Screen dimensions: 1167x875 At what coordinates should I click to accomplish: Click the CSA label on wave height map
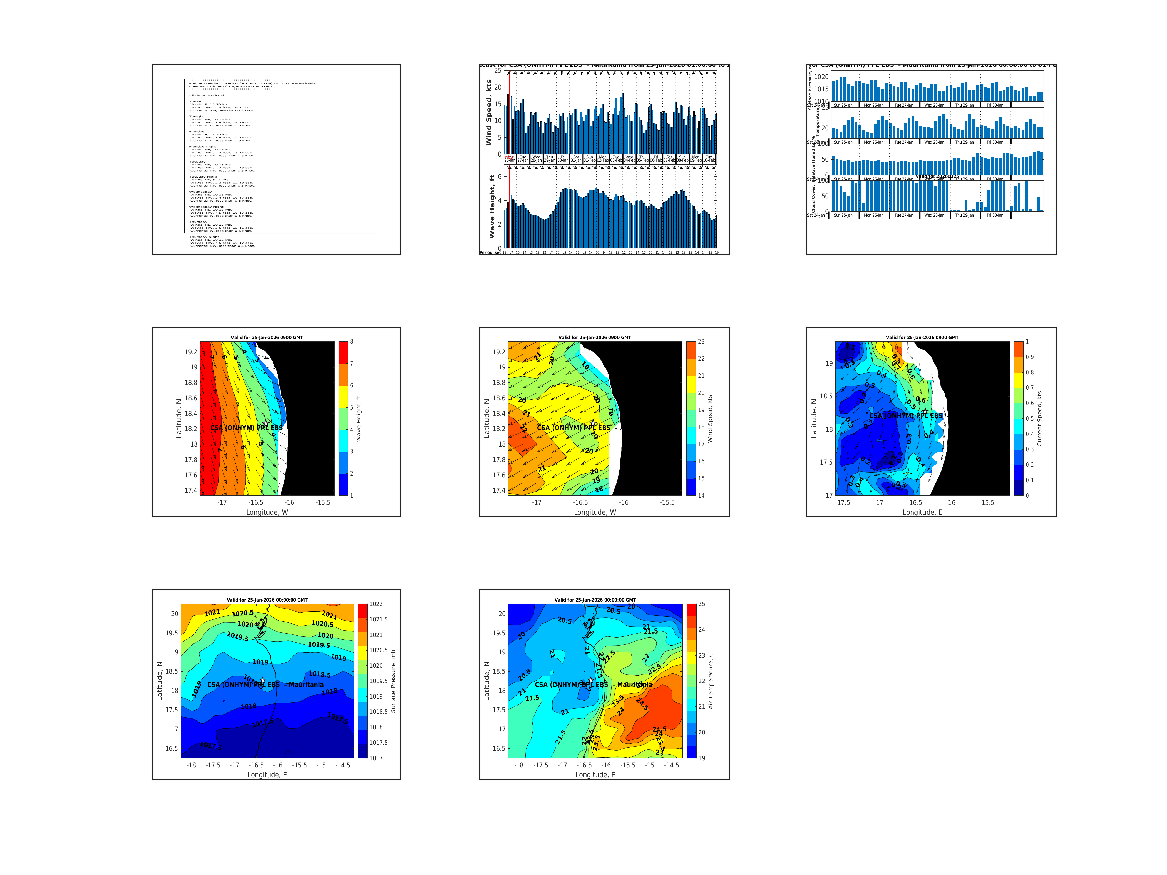pyautogui.click(x=247, y=427)
